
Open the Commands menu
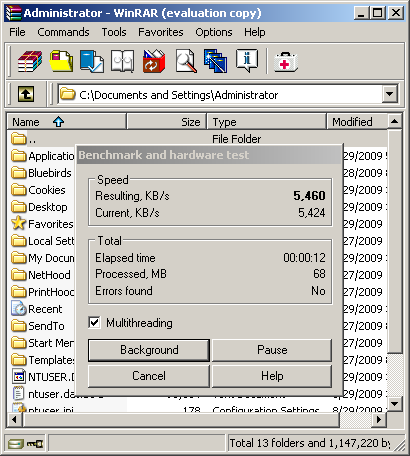tap(63, 32)
